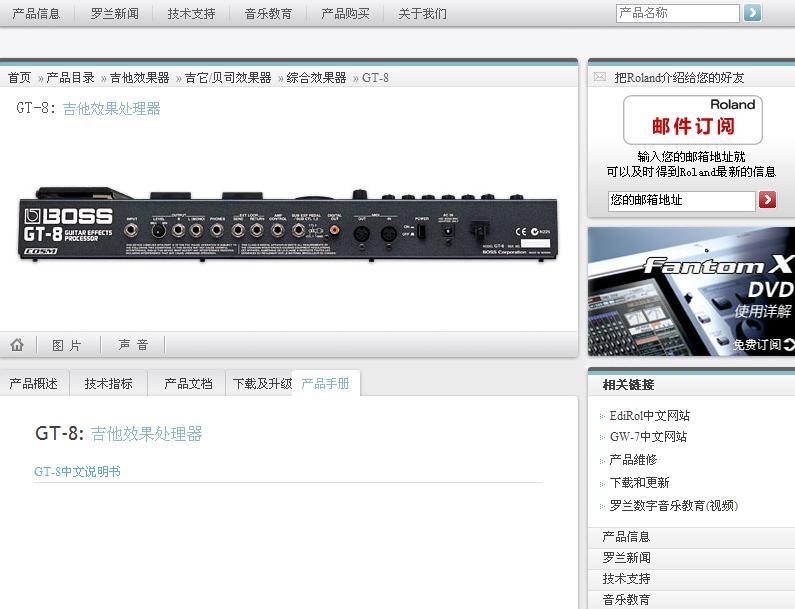Click 技术支持 in the sidebar menu
The width and height of the screenshot is (795, 609).
(x=627, y=579)
